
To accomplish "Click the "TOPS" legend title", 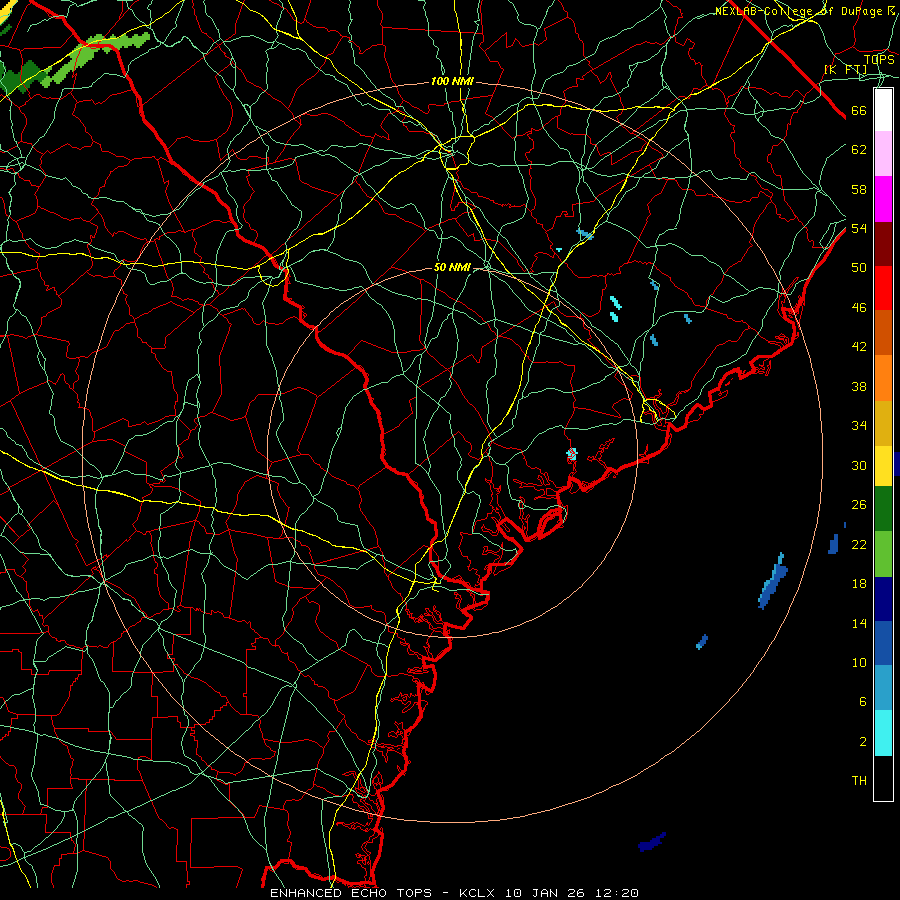I will click(879, 59).
